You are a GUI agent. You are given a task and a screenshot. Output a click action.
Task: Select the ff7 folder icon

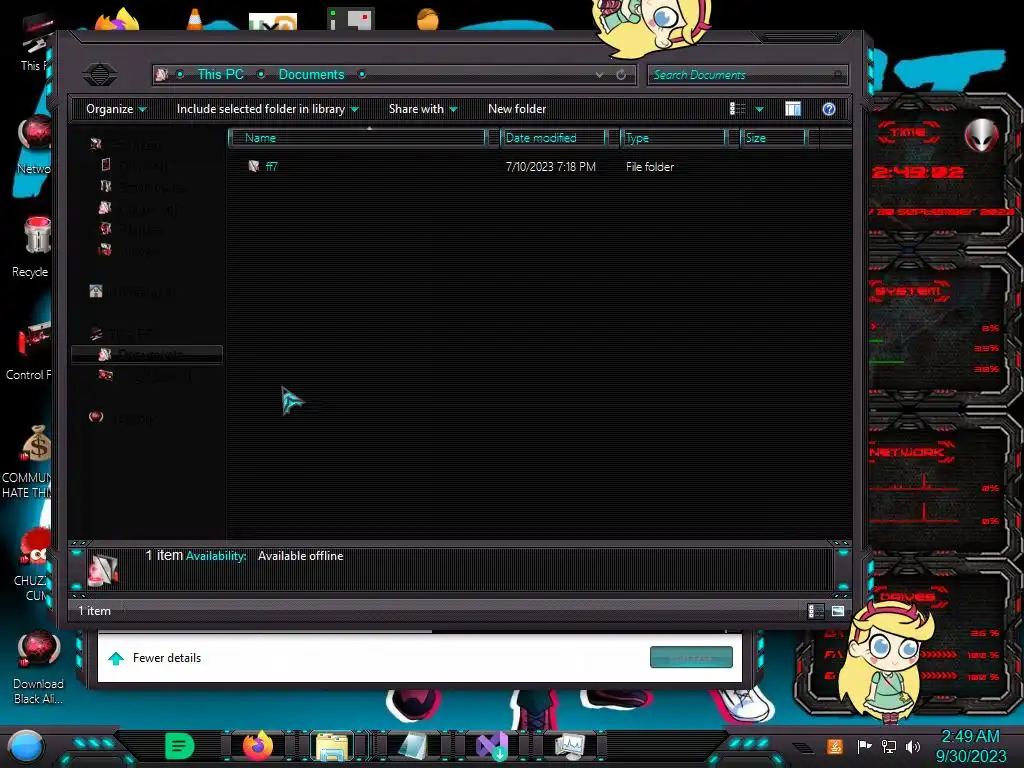pos(254,167)
